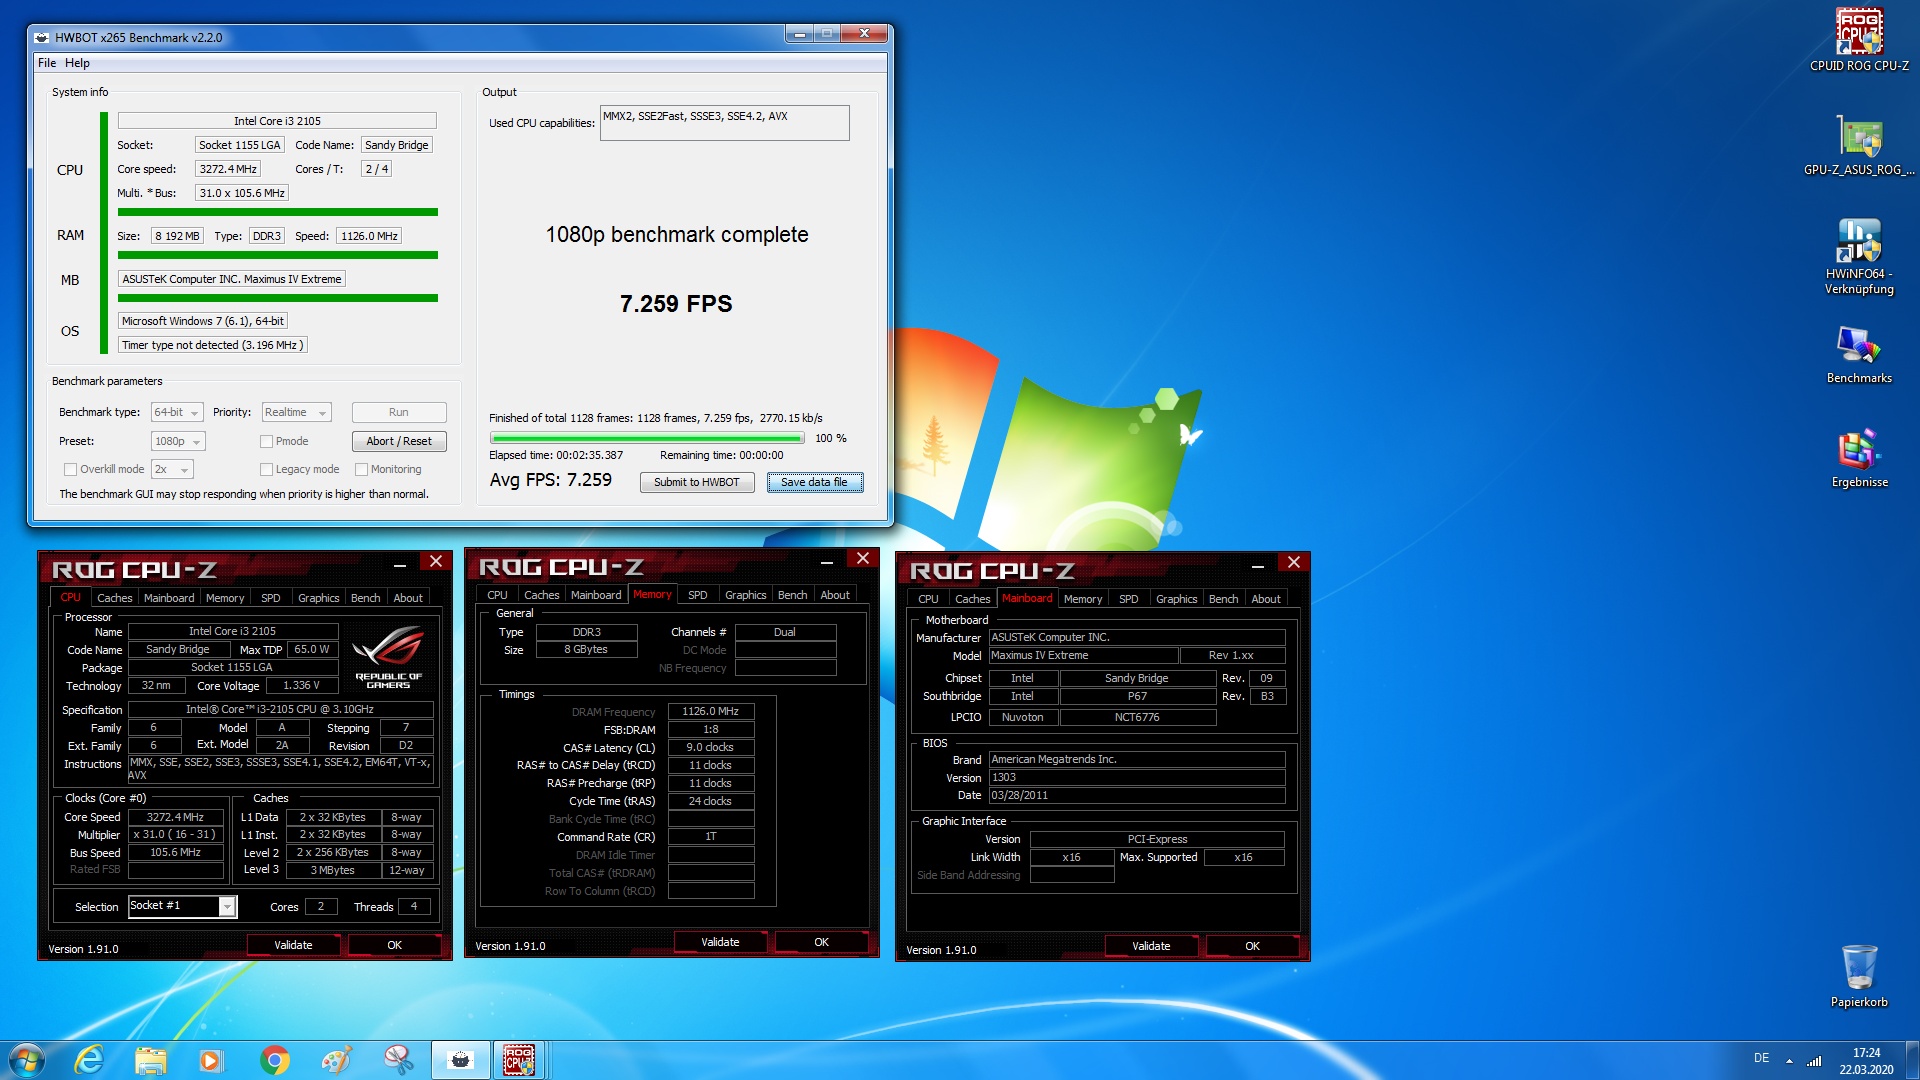Switch to SPD tab in left CPU-Z
Viewport: 1920px width, 1080px height.
(270, 598)
